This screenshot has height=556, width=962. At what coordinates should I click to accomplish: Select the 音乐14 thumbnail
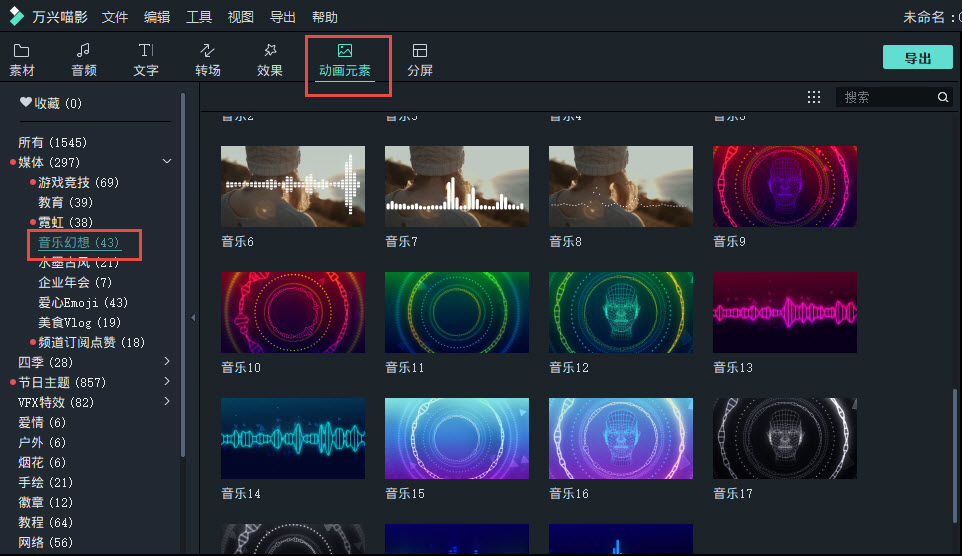(293, 438)
